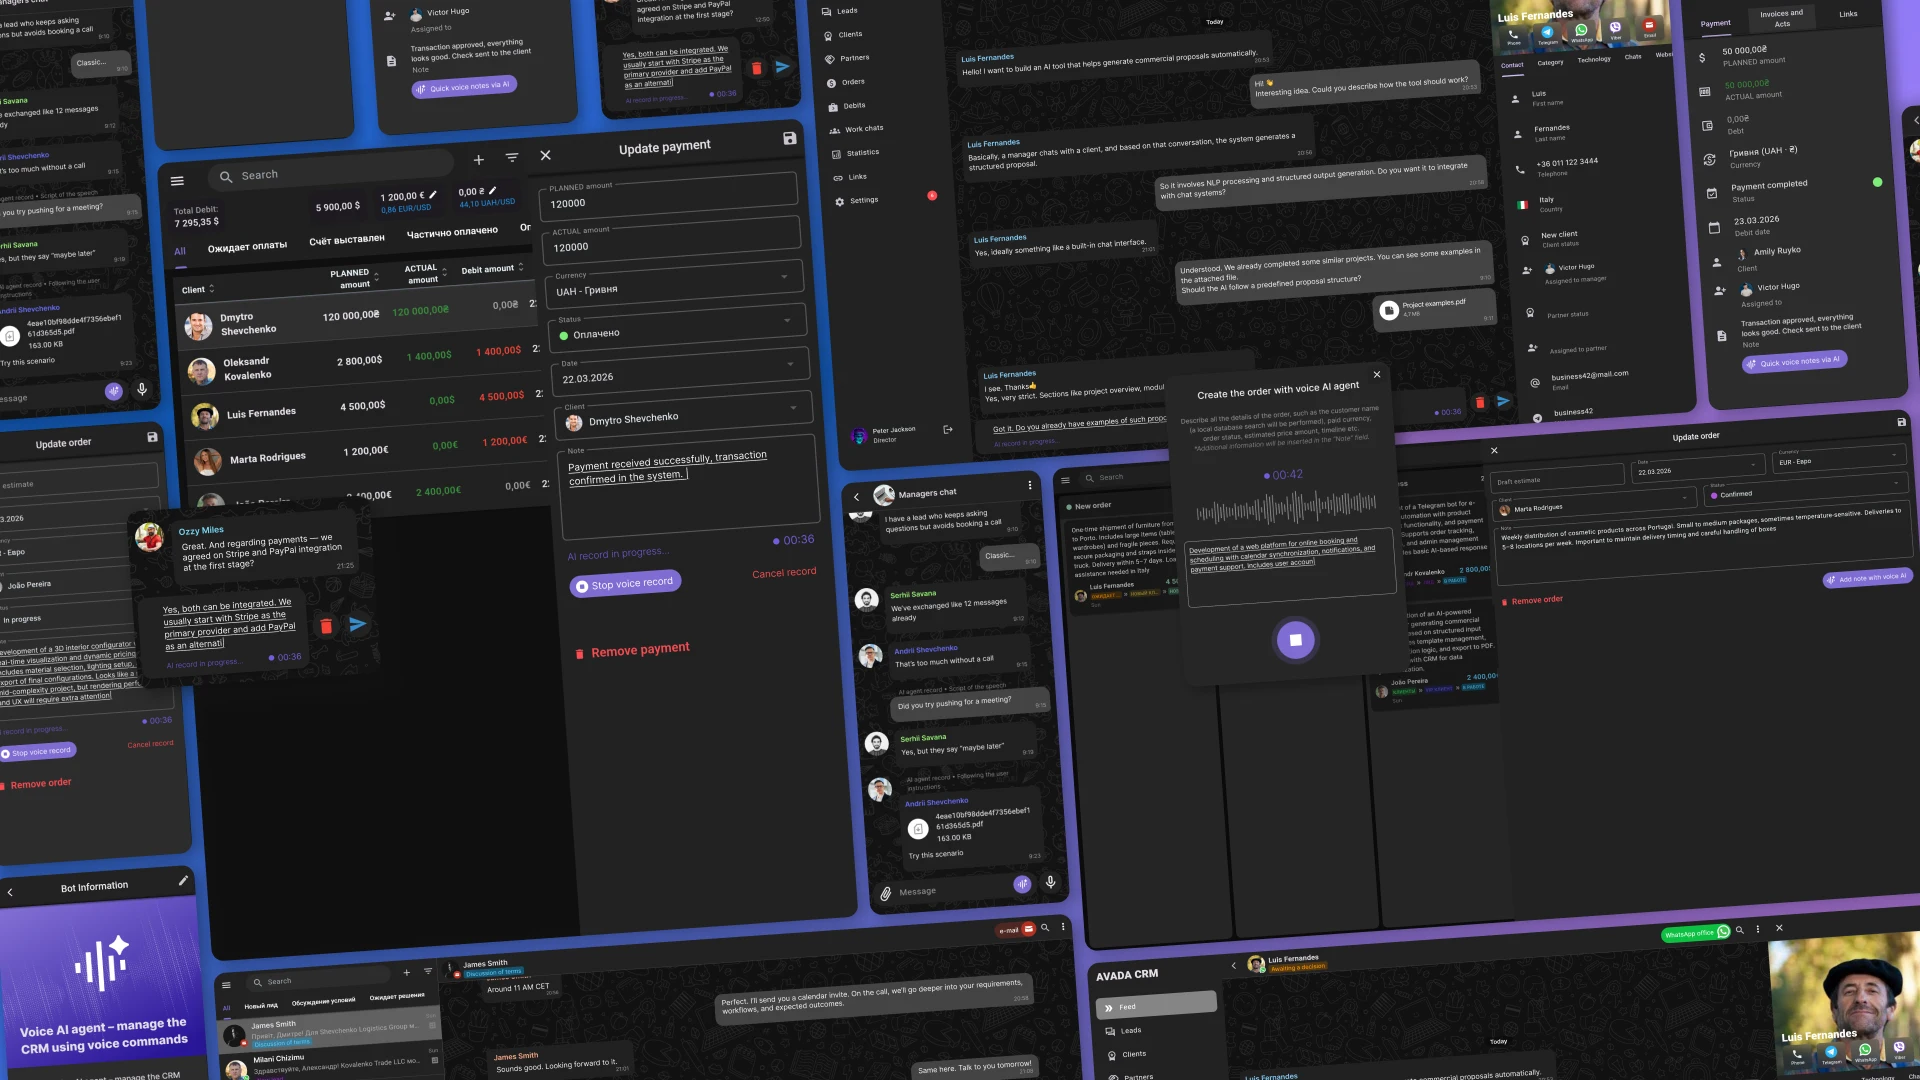Sort payments by the Debit amount column header
The image size is (1920, 1080).
pos(492,269)
